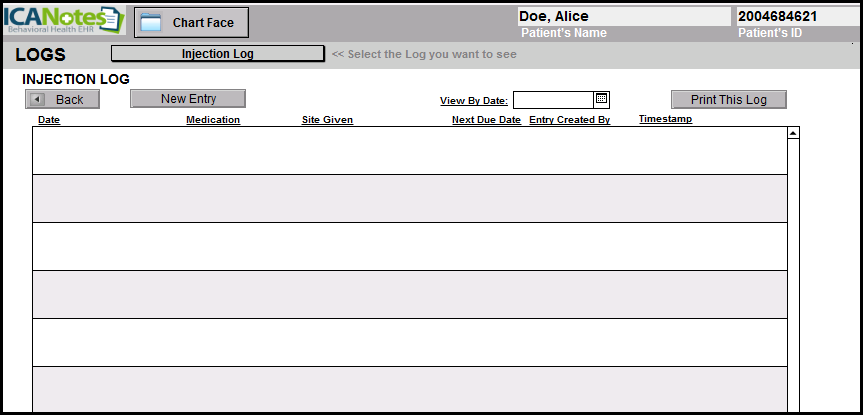This screenshot has height=415, width=863.
Task: Select the first empty injection log row
Action: (x=410, y=151)
